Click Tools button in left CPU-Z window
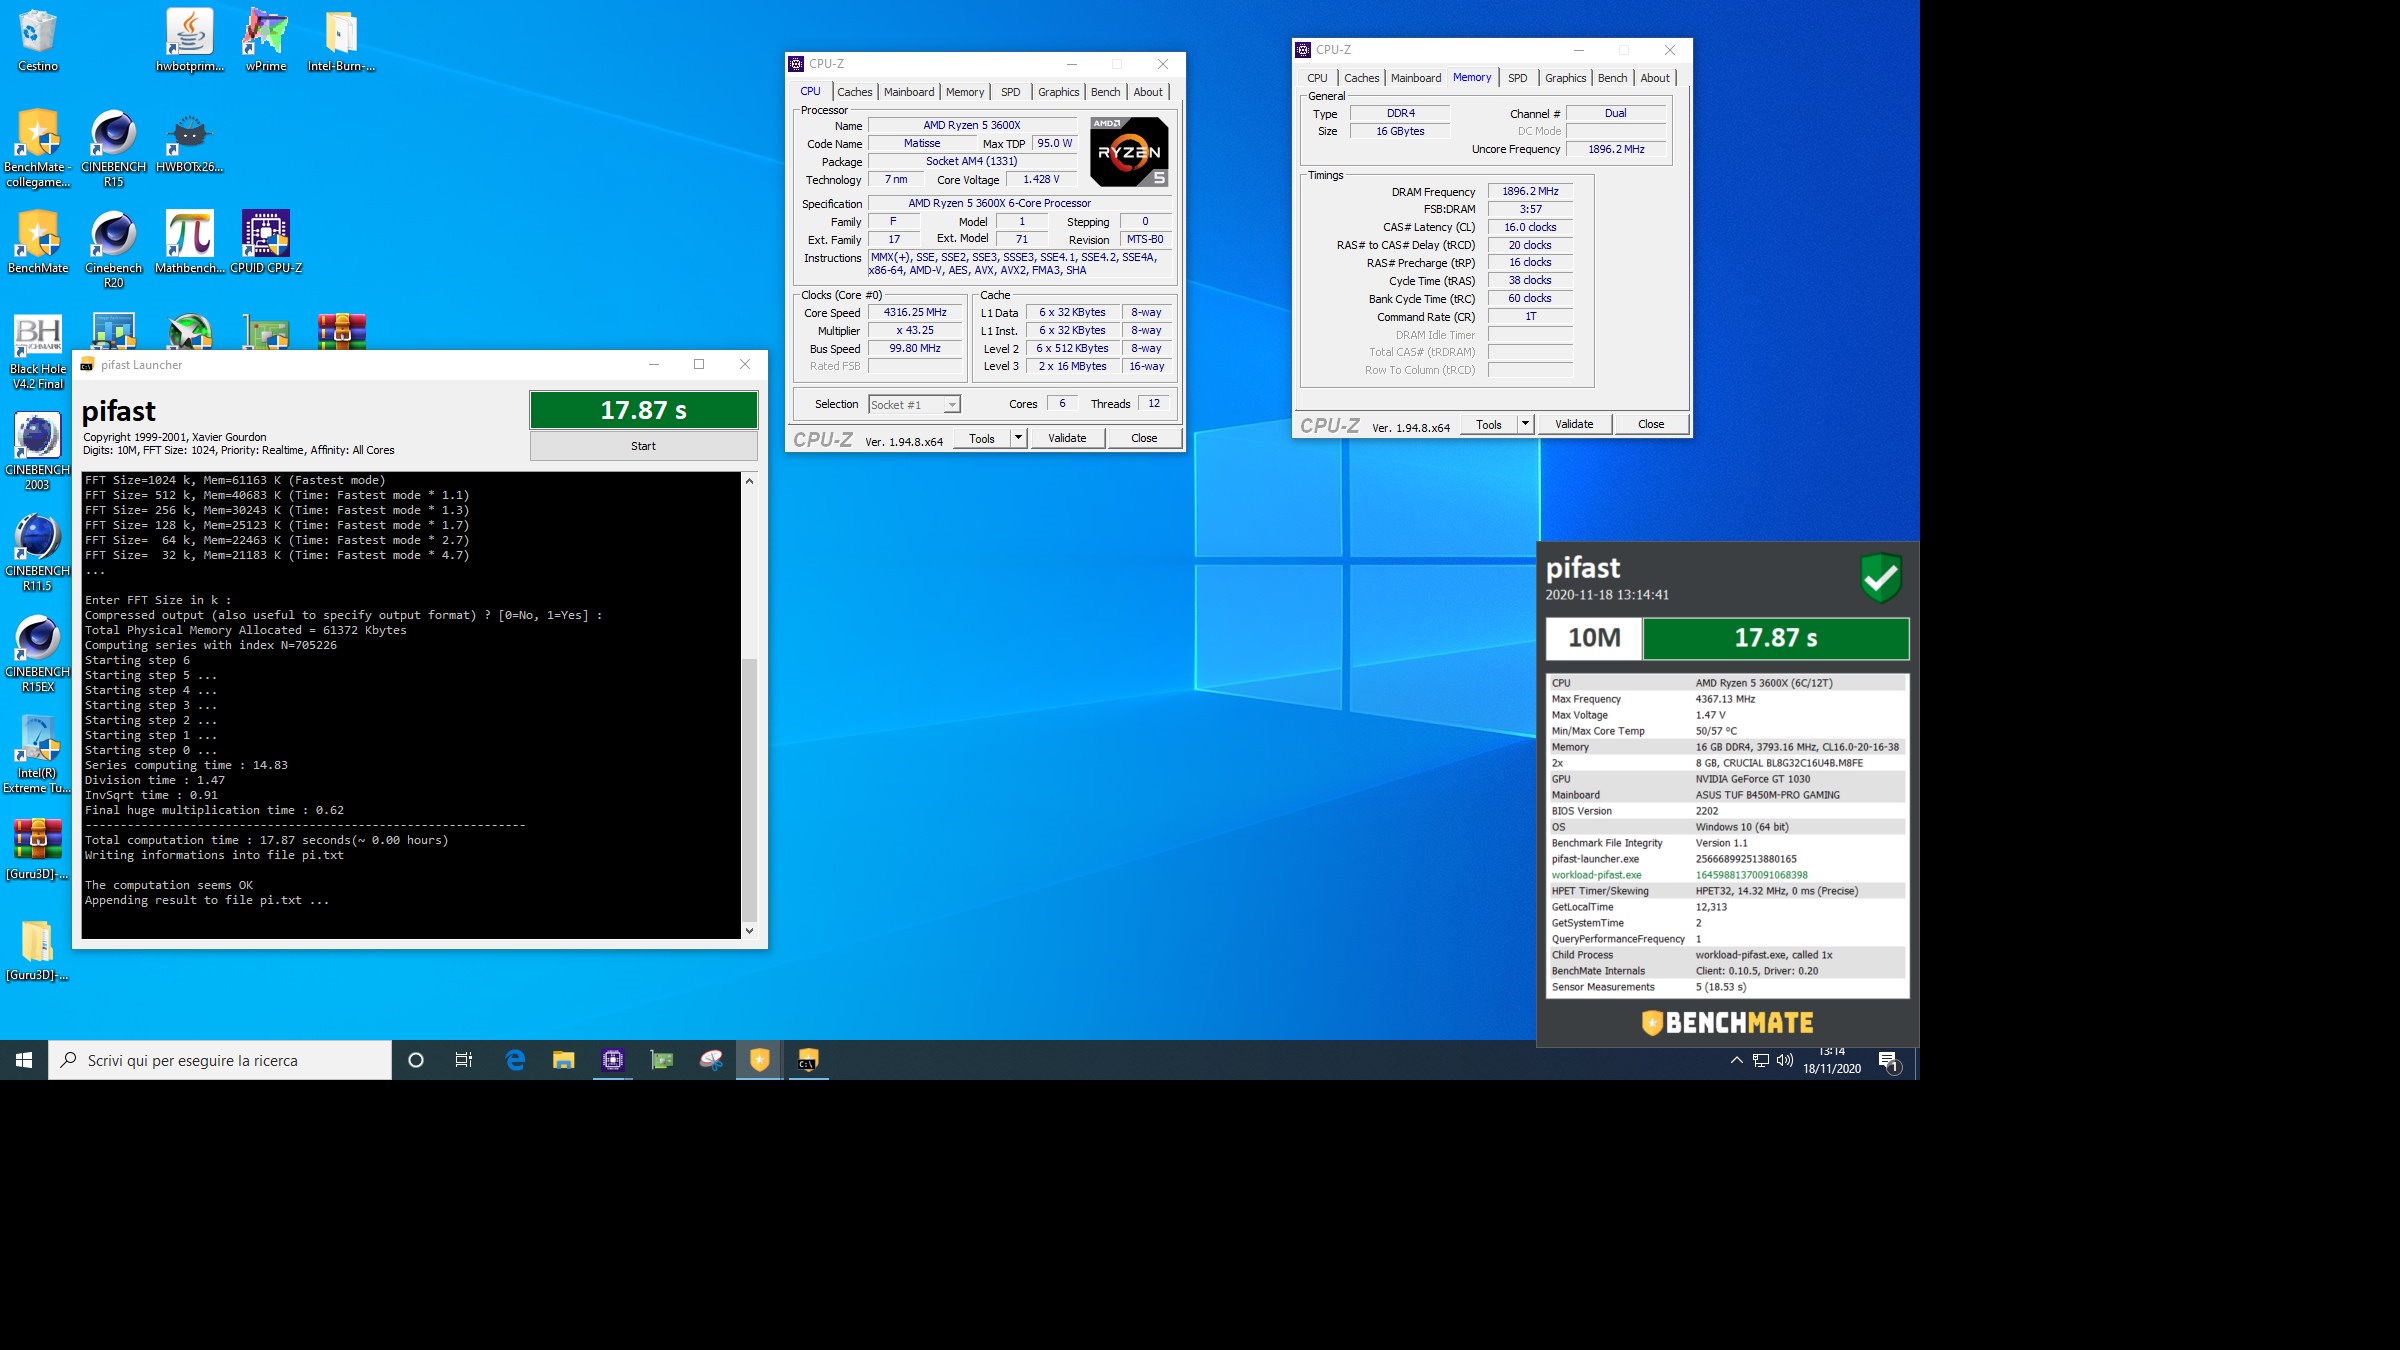 [982, 438]
